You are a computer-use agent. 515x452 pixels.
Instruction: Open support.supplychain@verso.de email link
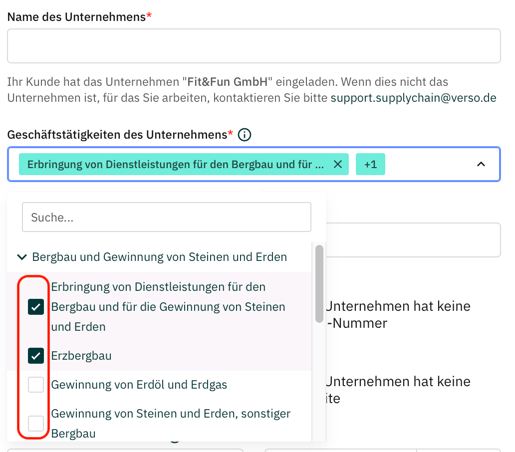click(413, 98)
